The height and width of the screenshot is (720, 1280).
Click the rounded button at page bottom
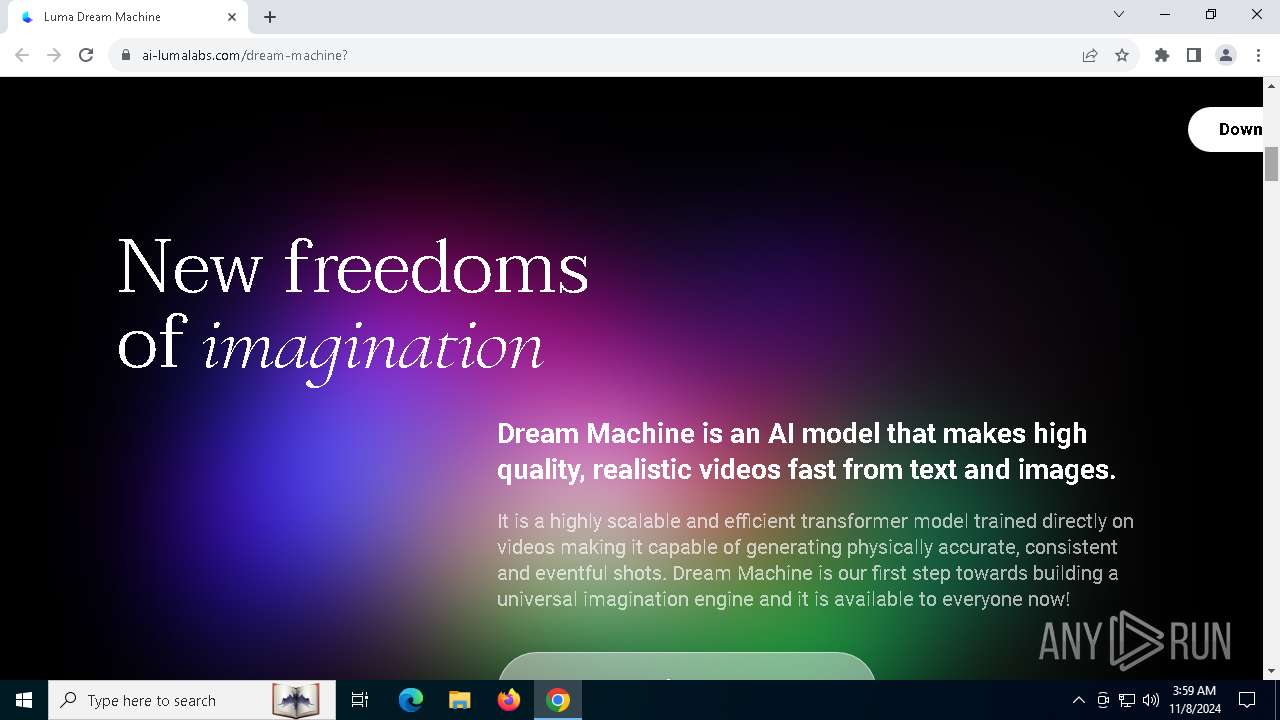686,666
